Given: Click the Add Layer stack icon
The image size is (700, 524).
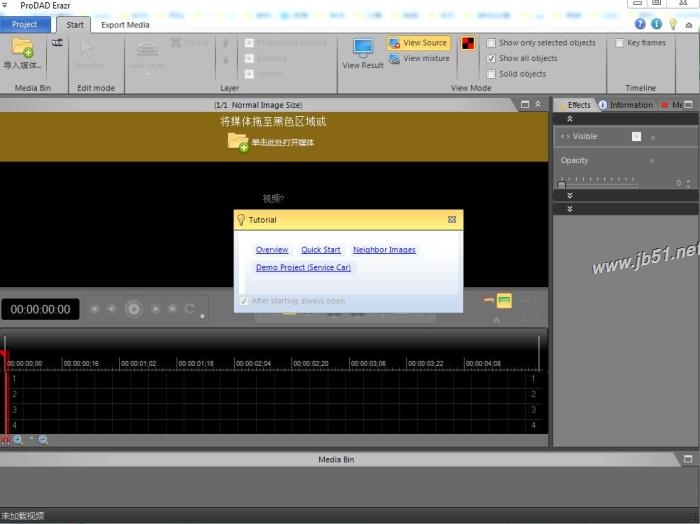Looking at the screenshot, I should [x=147, y=49].
